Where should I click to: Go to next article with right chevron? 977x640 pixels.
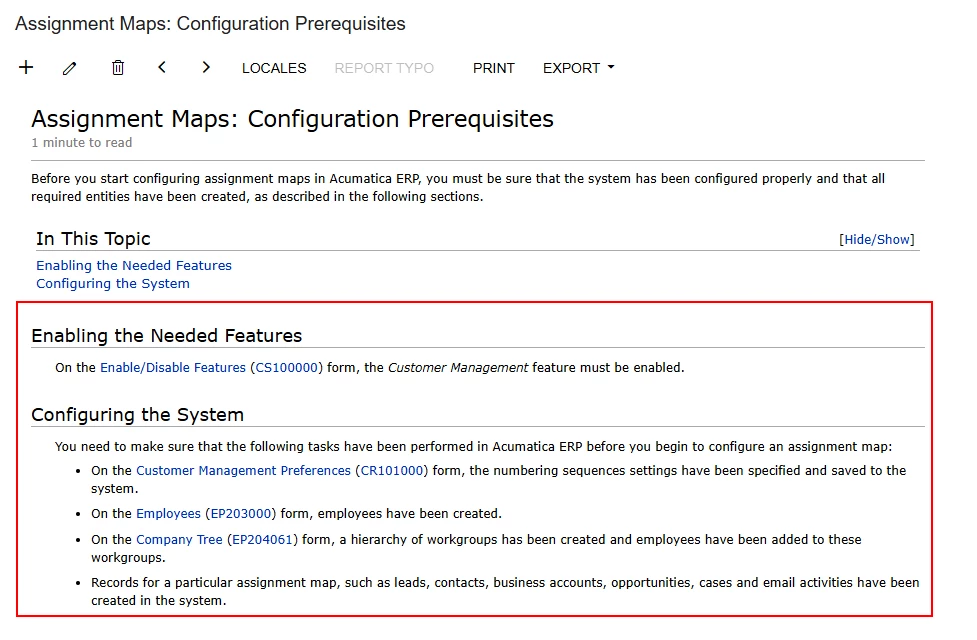(206, 67)
